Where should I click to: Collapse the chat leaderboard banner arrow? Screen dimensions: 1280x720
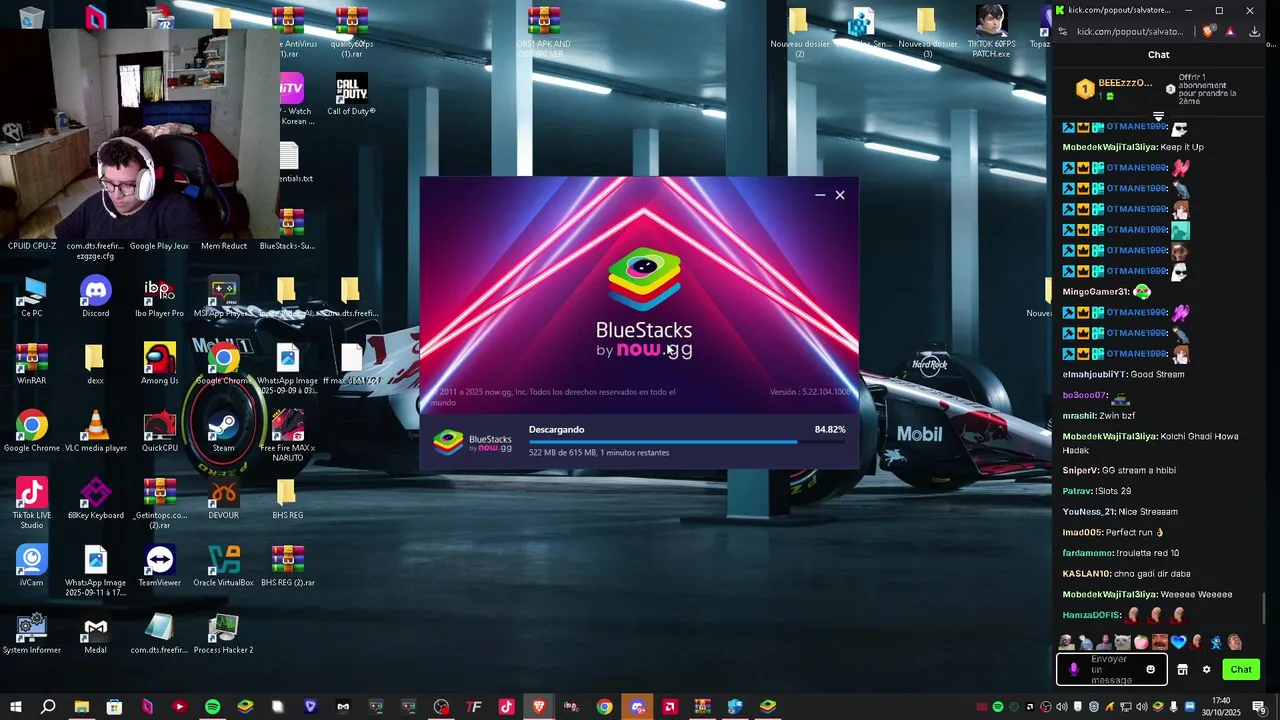(x=1159, y=116)
